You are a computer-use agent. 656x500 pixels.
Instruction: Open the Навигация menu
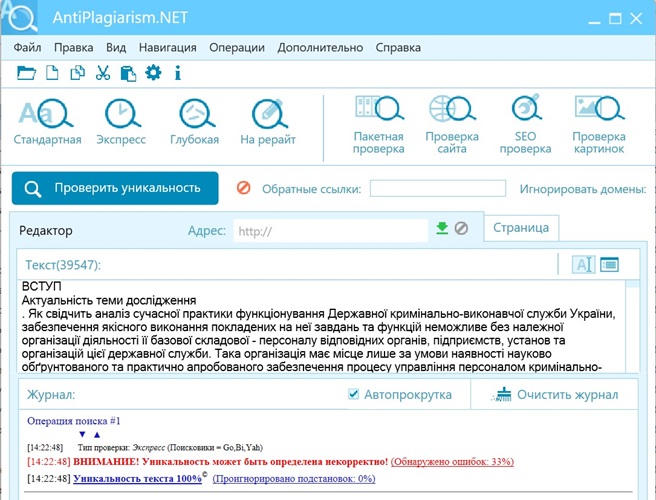(168, 48)
